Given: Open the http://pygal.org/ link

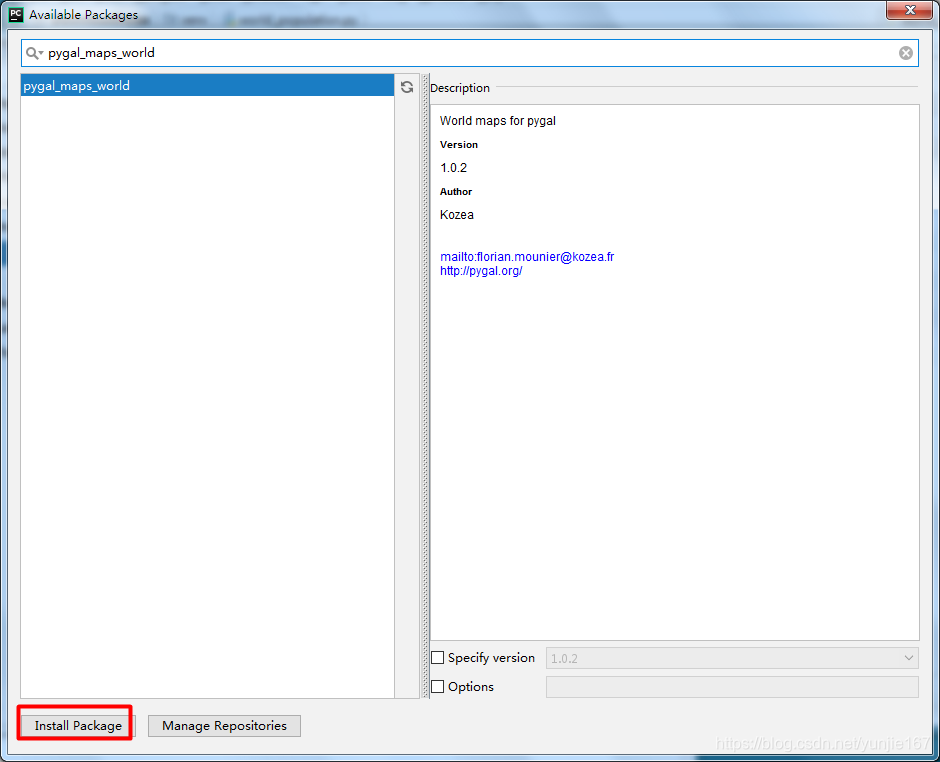Looking at the screenshot, I should click(481, 271).
